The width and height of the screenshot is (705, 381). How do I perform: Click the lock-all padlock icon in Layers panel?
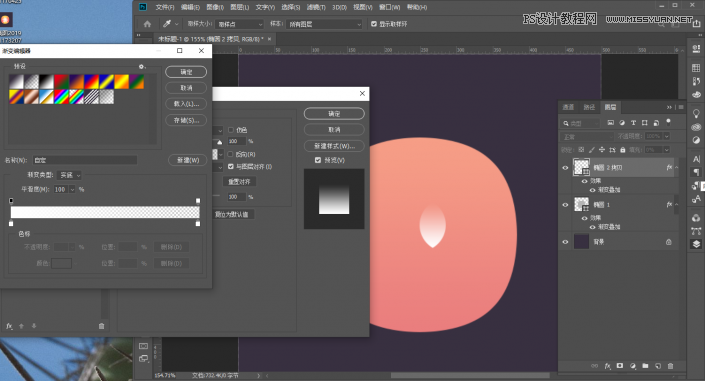[623, 149]
